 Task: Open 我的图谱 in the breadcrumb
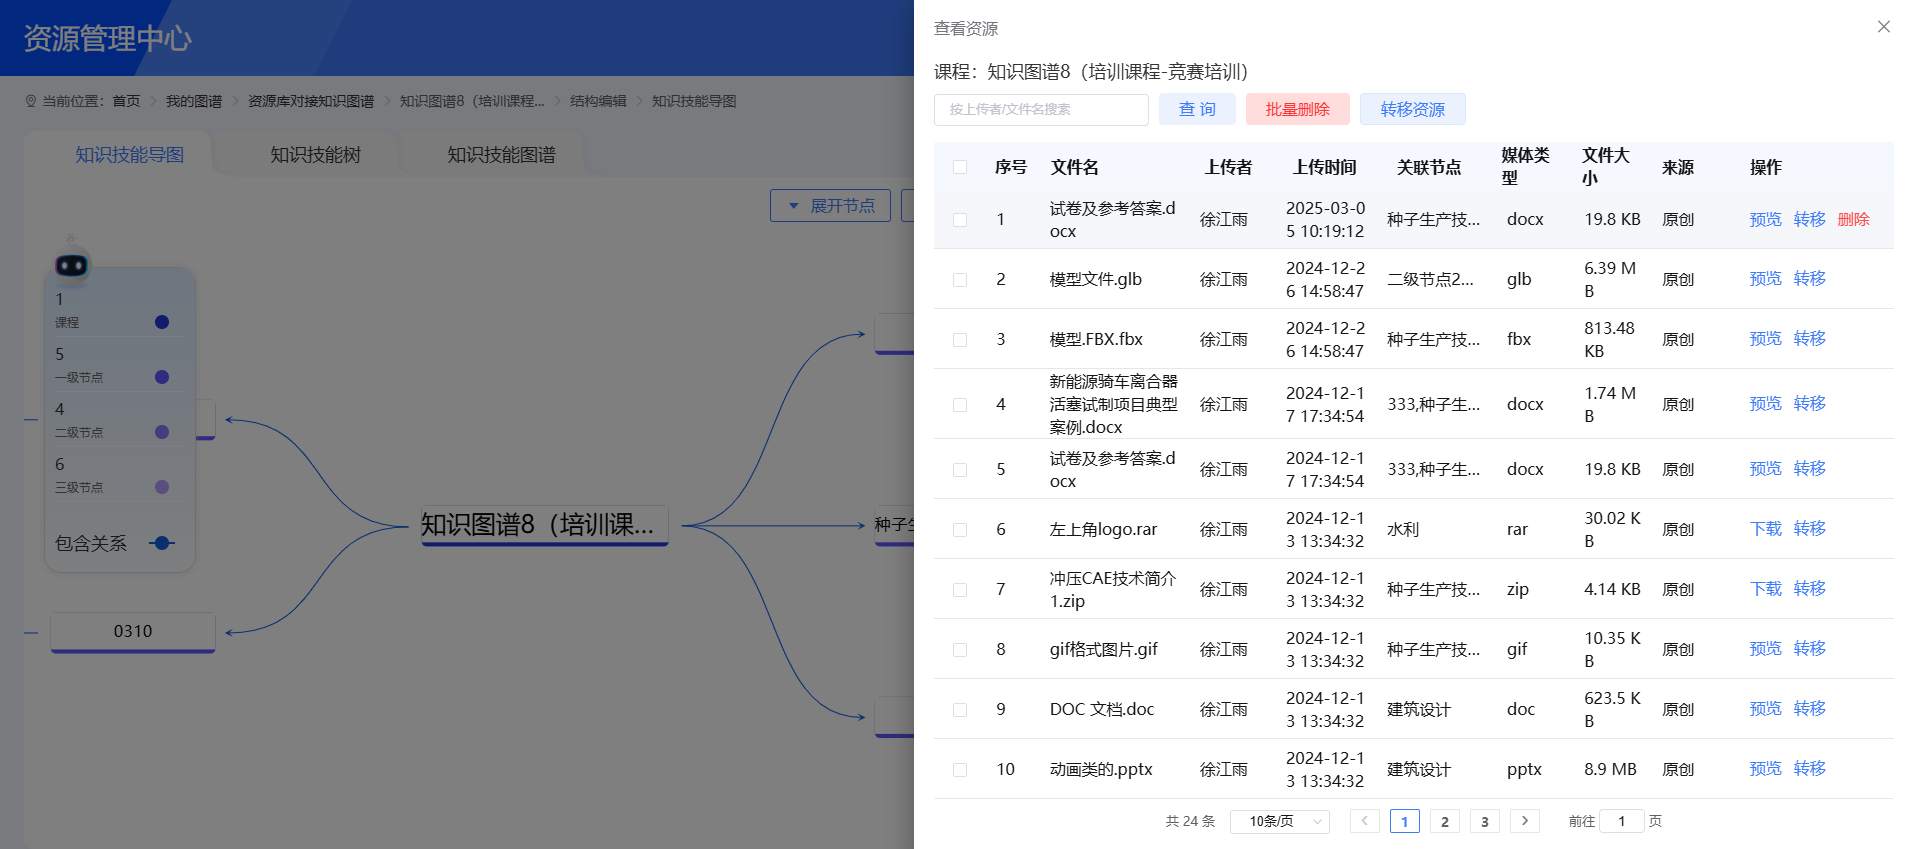pos(194,101)
